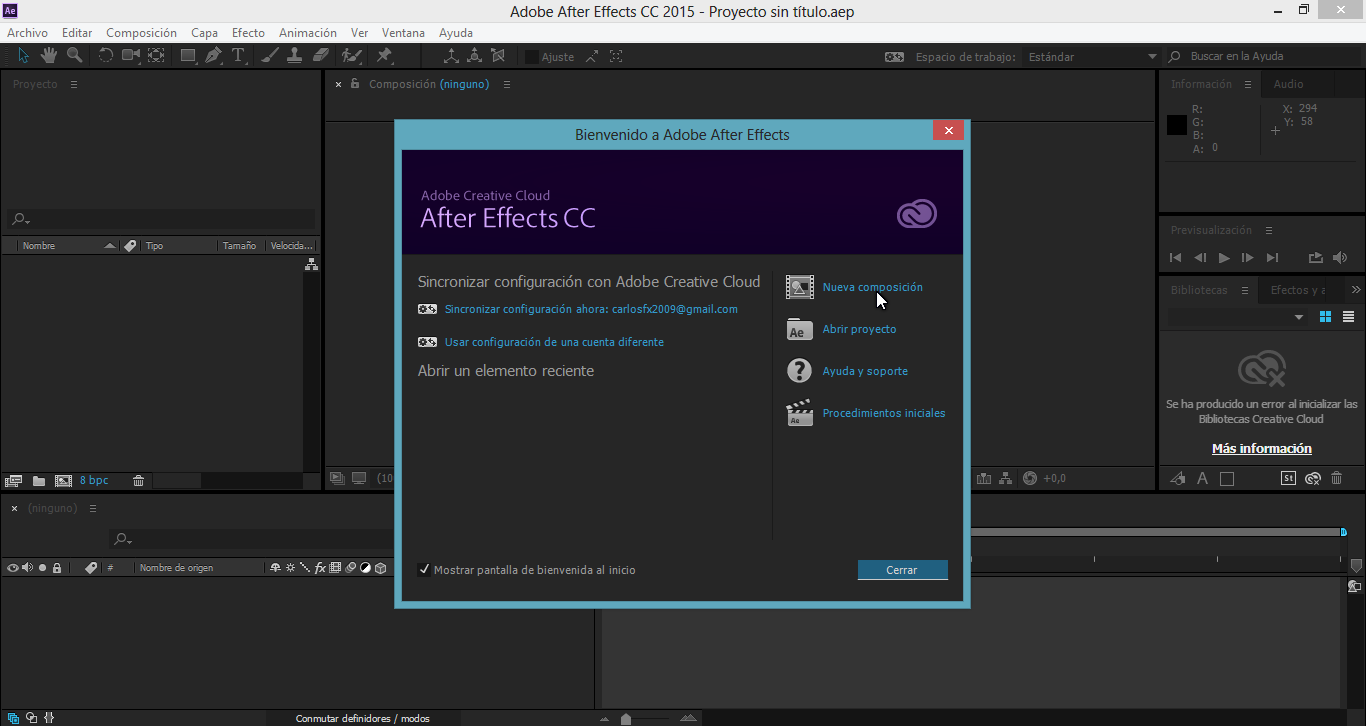Create a new folder in Project panel

point(39,481)
